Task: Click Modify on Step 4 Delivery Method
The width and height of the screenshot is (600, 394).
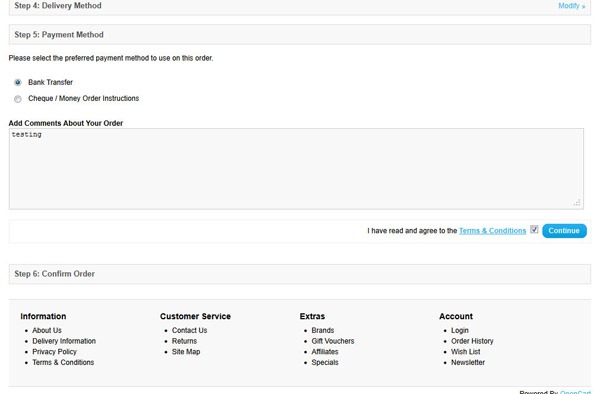Action: (x=572, y=6)
